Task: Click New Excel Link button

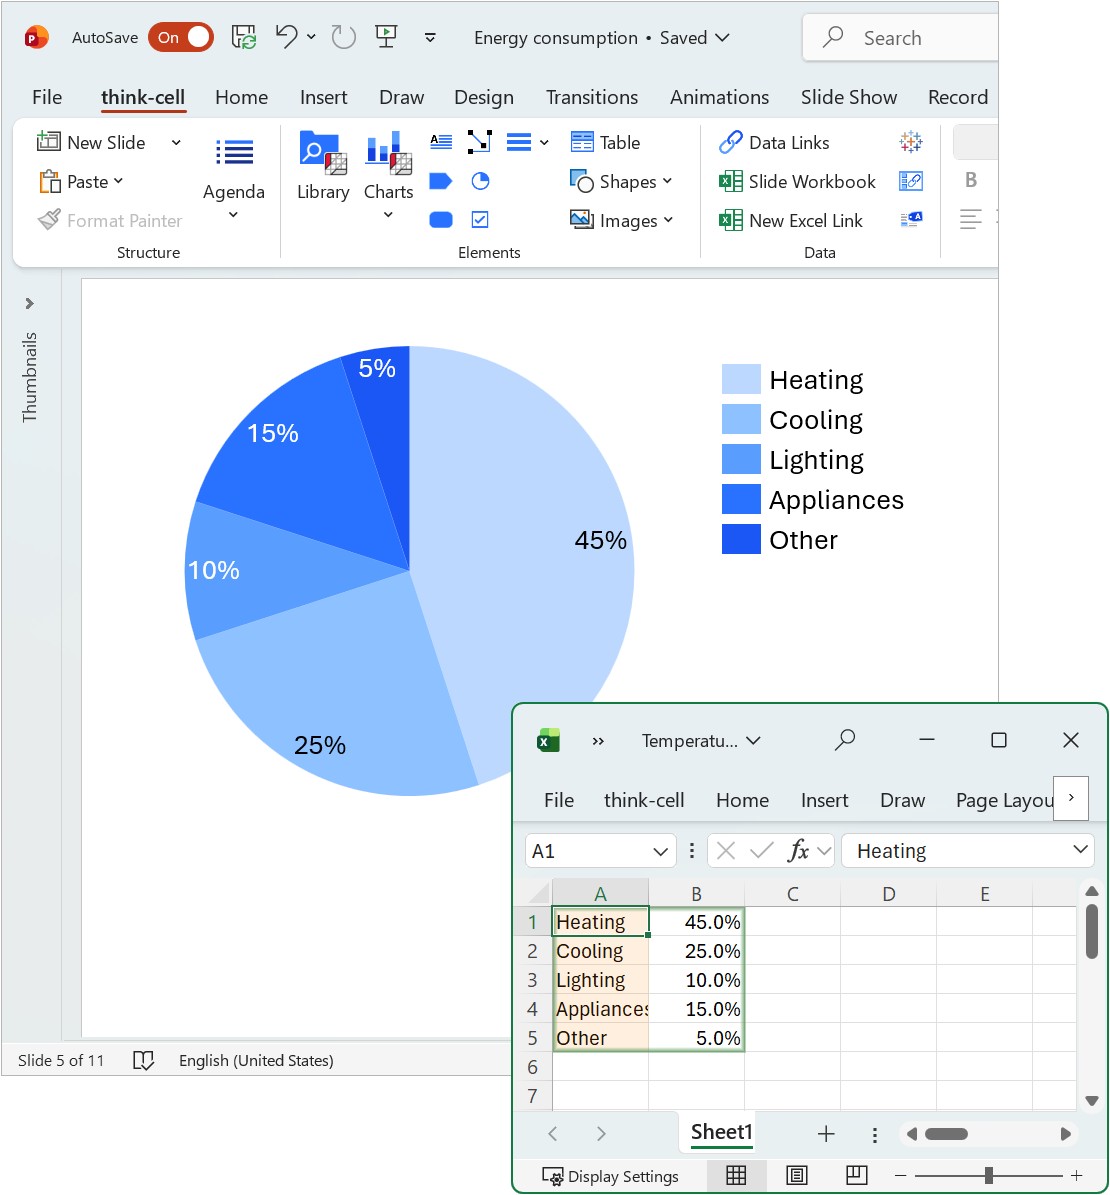Action: click(x=791, y=220)
